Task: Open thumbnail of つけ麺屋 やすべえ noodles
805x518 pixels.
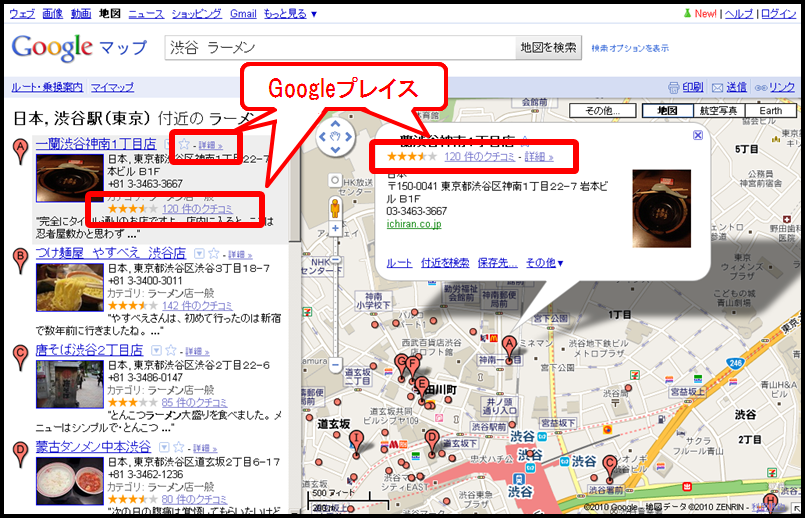Action: (70, 287)
